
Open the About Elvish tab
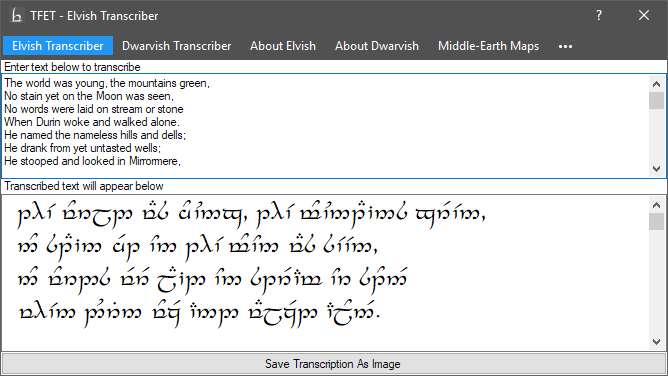pyautogui.click(x=283, y=46)
